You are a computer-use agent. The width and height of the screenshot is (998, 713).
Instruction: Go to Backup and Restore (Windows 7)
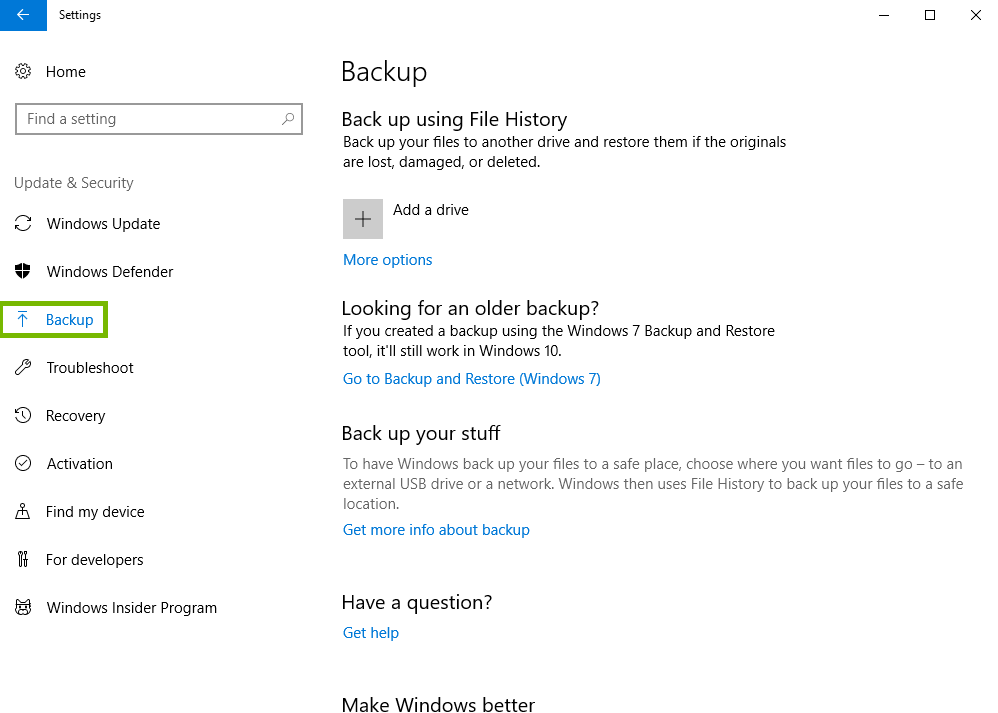click(x=471, y=378)
